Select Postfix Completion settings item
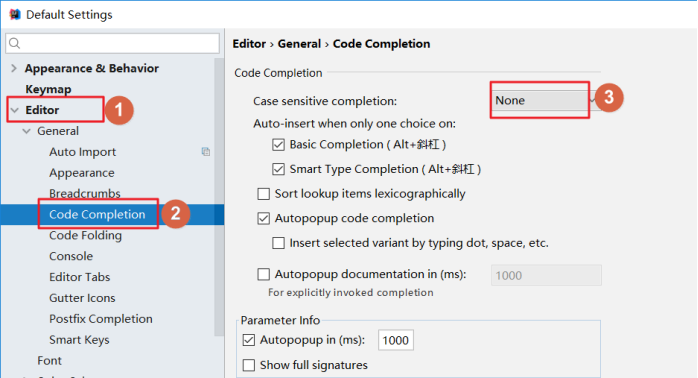The height and width of the screenshot is (378, 698). 101,319
